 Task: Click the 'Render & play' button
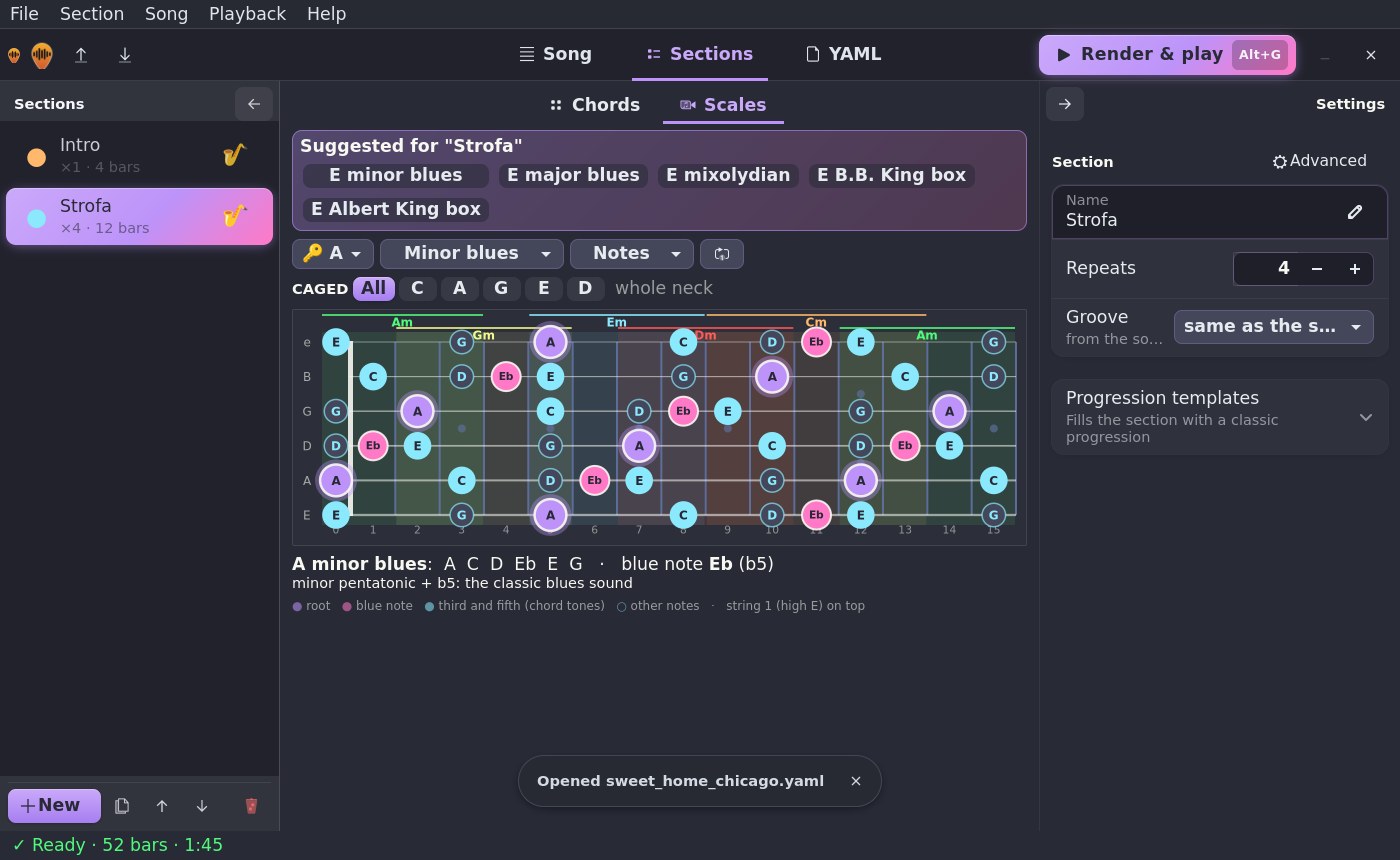pos(1167,55)
